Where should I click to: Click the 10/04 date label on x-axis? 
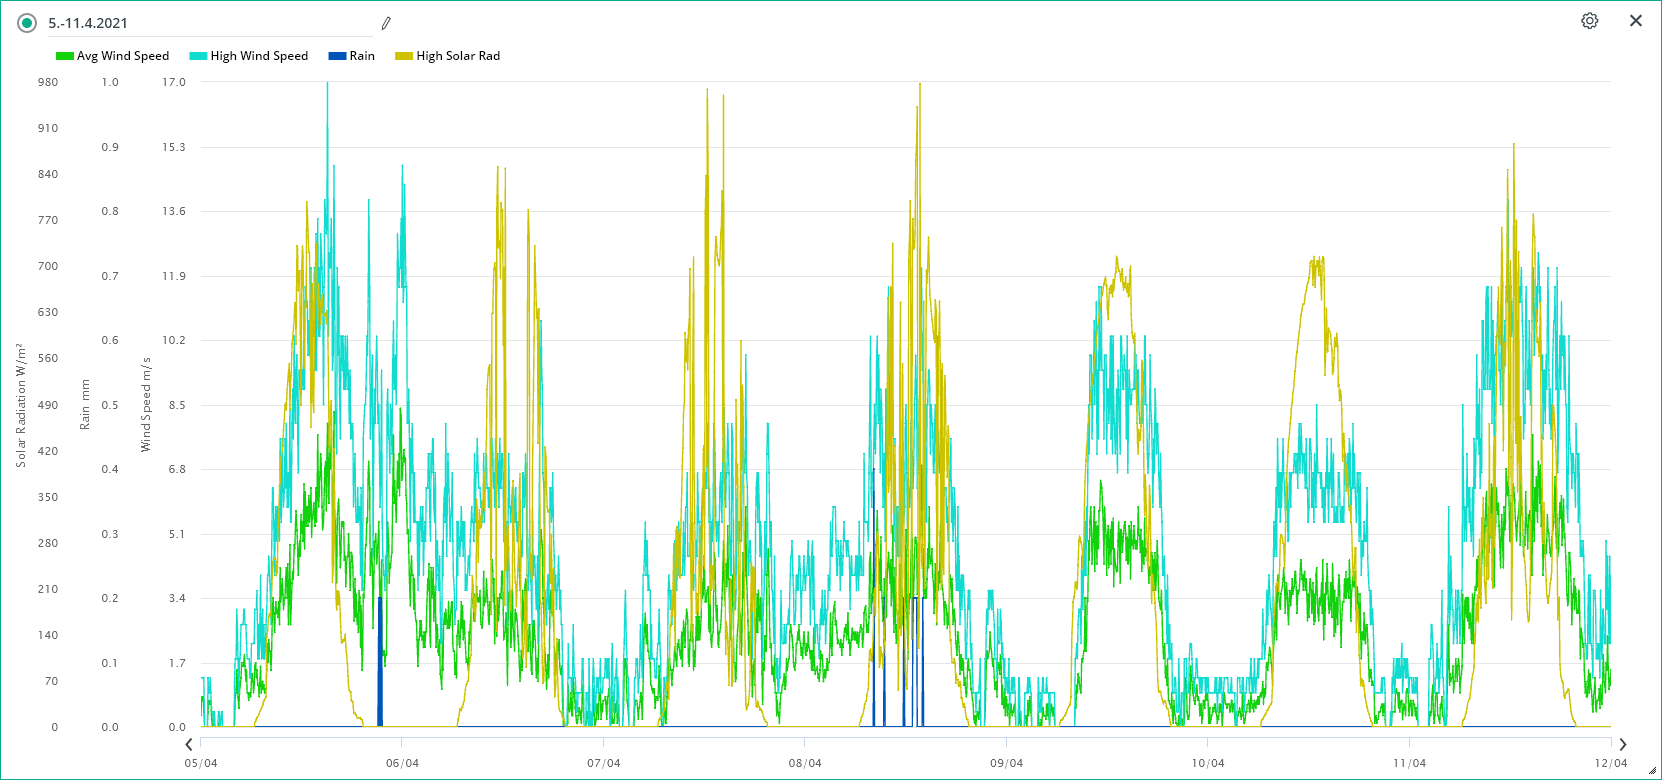point(1208,763)
